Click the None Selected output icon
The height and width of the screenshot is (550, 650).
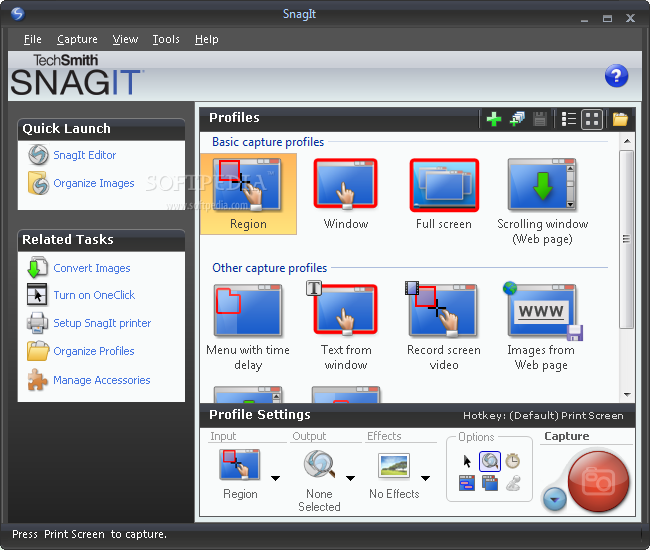click(x=319, y=465)
